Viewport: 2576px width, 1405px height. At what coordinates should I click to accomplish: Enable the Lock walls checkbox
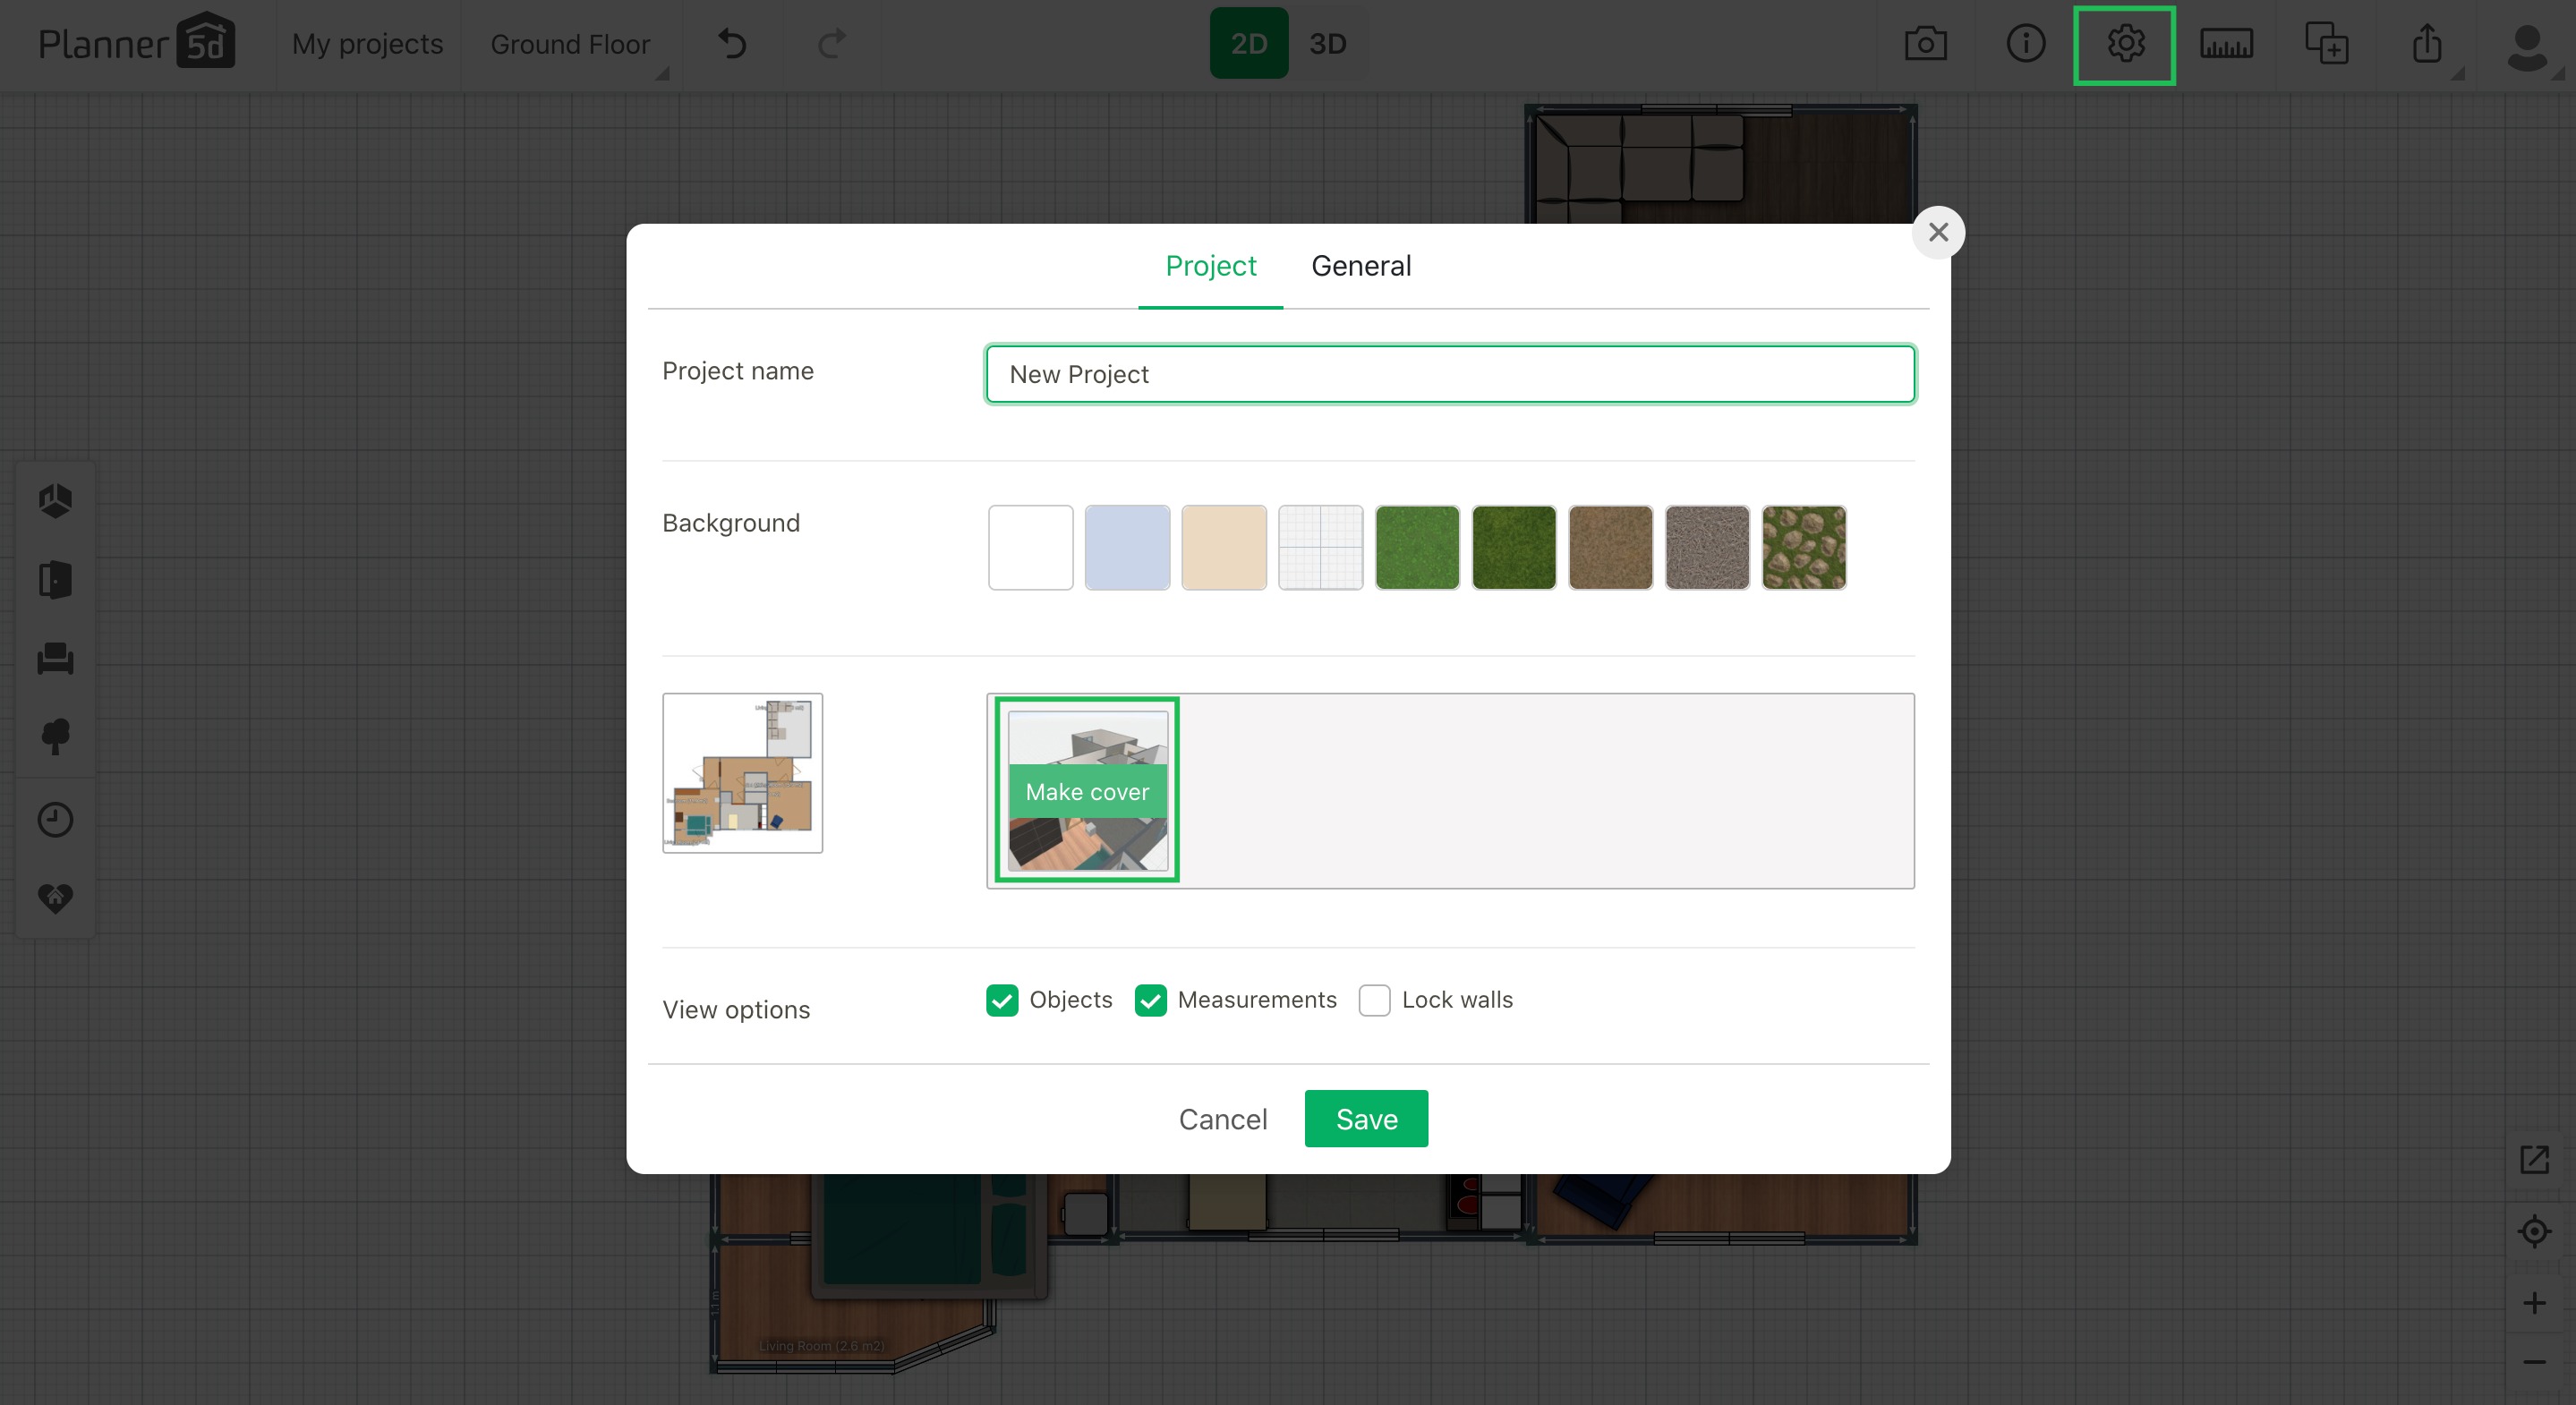1374,1000
